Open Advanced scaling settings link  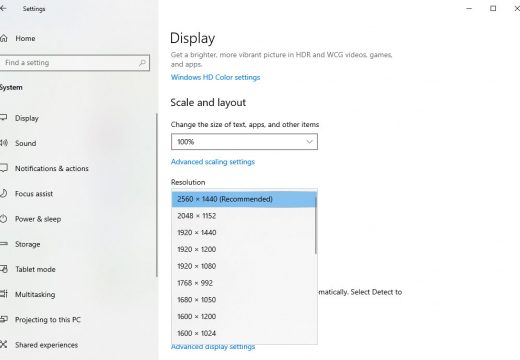point(213,162)
